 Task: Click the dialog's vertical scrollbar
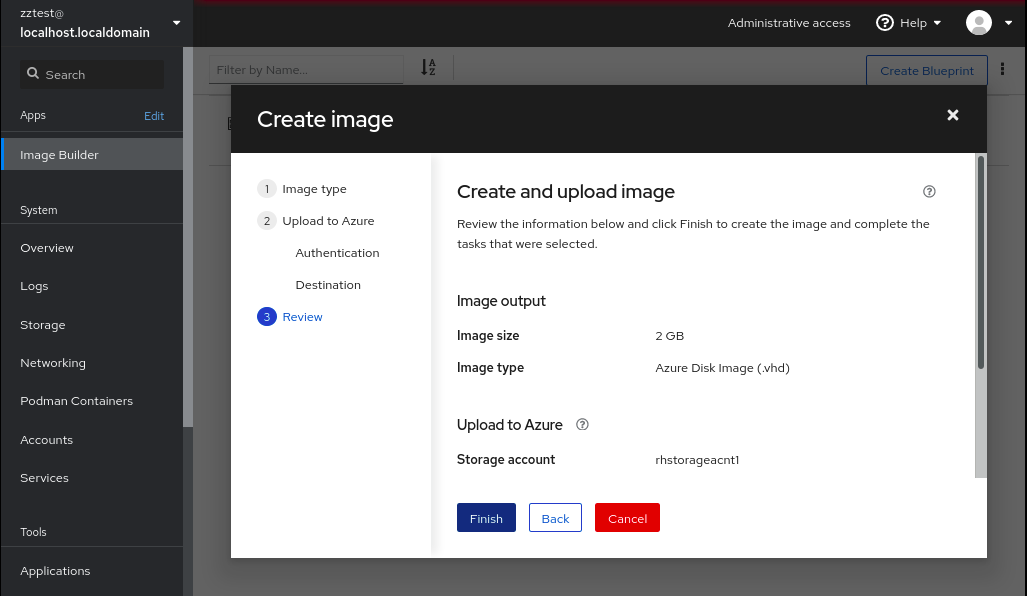(x=981, y=262)
